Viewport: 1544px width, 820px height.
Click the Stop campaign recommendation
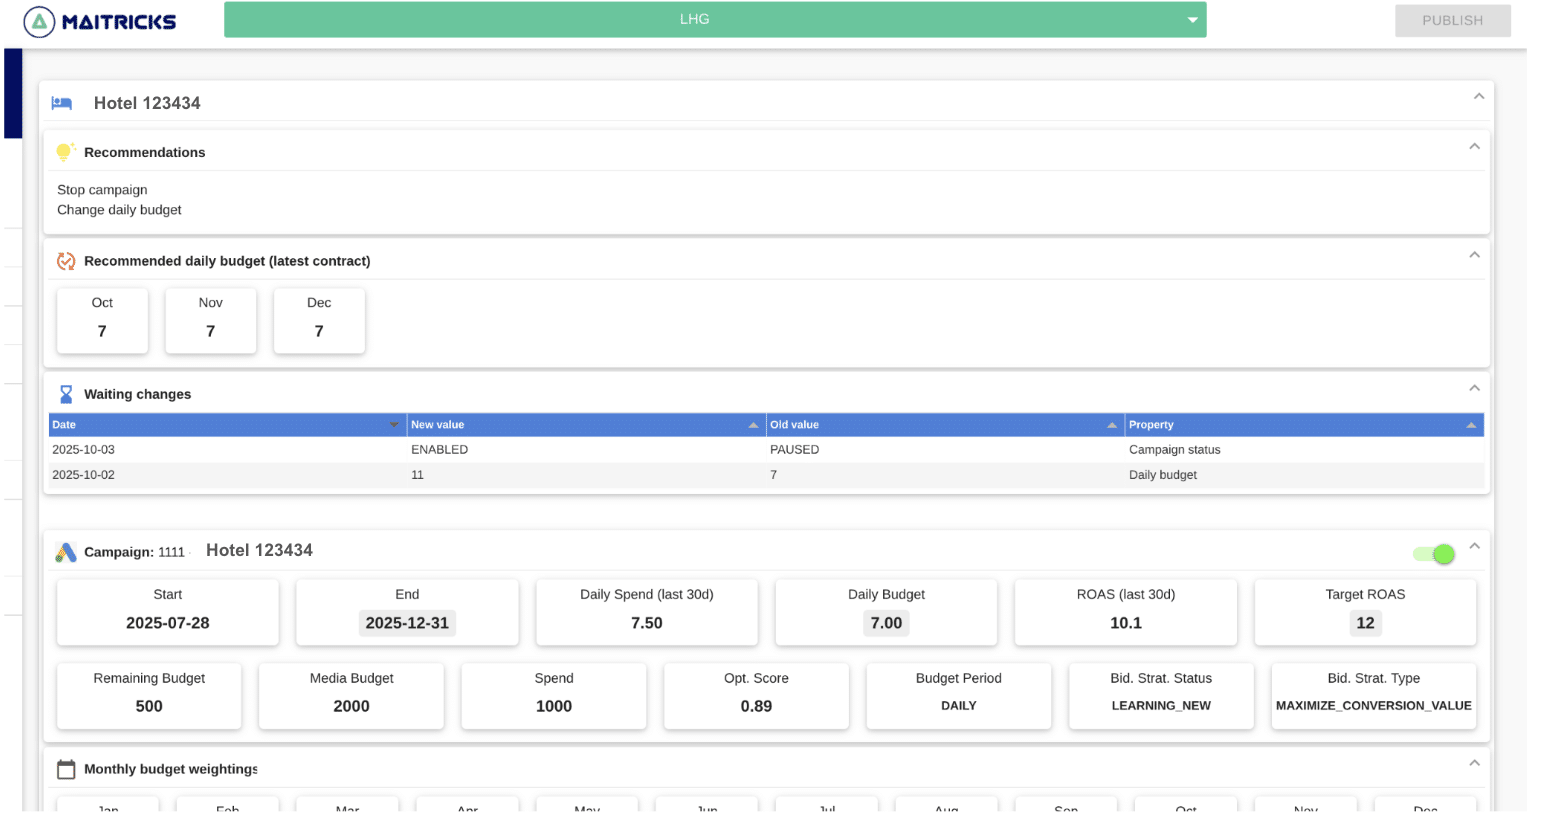102,190
